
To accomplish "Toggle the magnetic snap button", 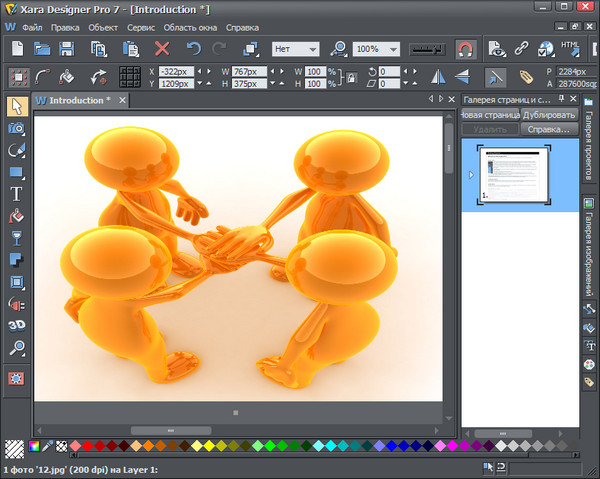I will point(465,48).
